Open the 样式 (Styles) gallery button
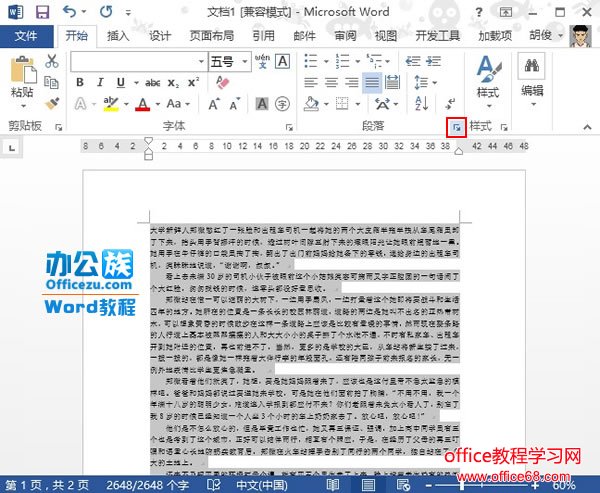 [488, 81]
